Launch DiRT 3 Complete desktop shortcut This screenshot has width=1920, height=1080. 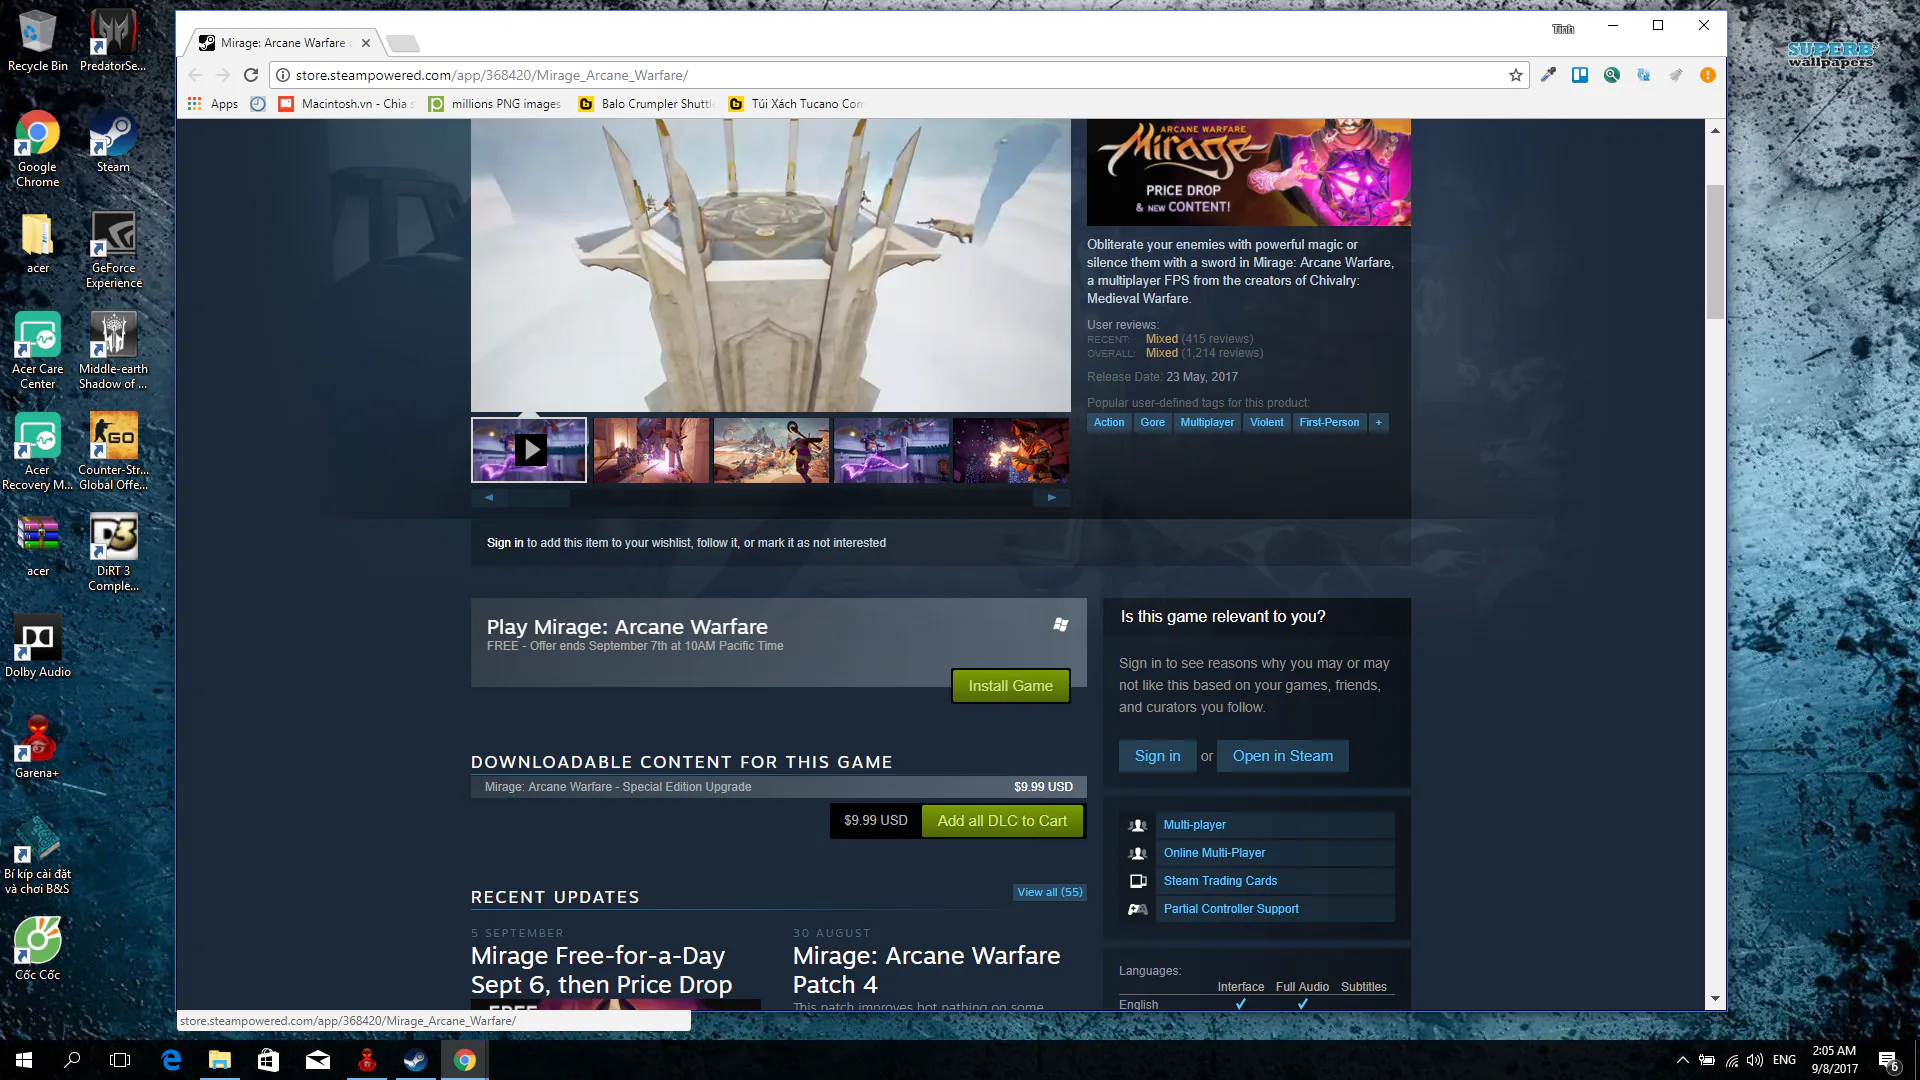point(113,553)
